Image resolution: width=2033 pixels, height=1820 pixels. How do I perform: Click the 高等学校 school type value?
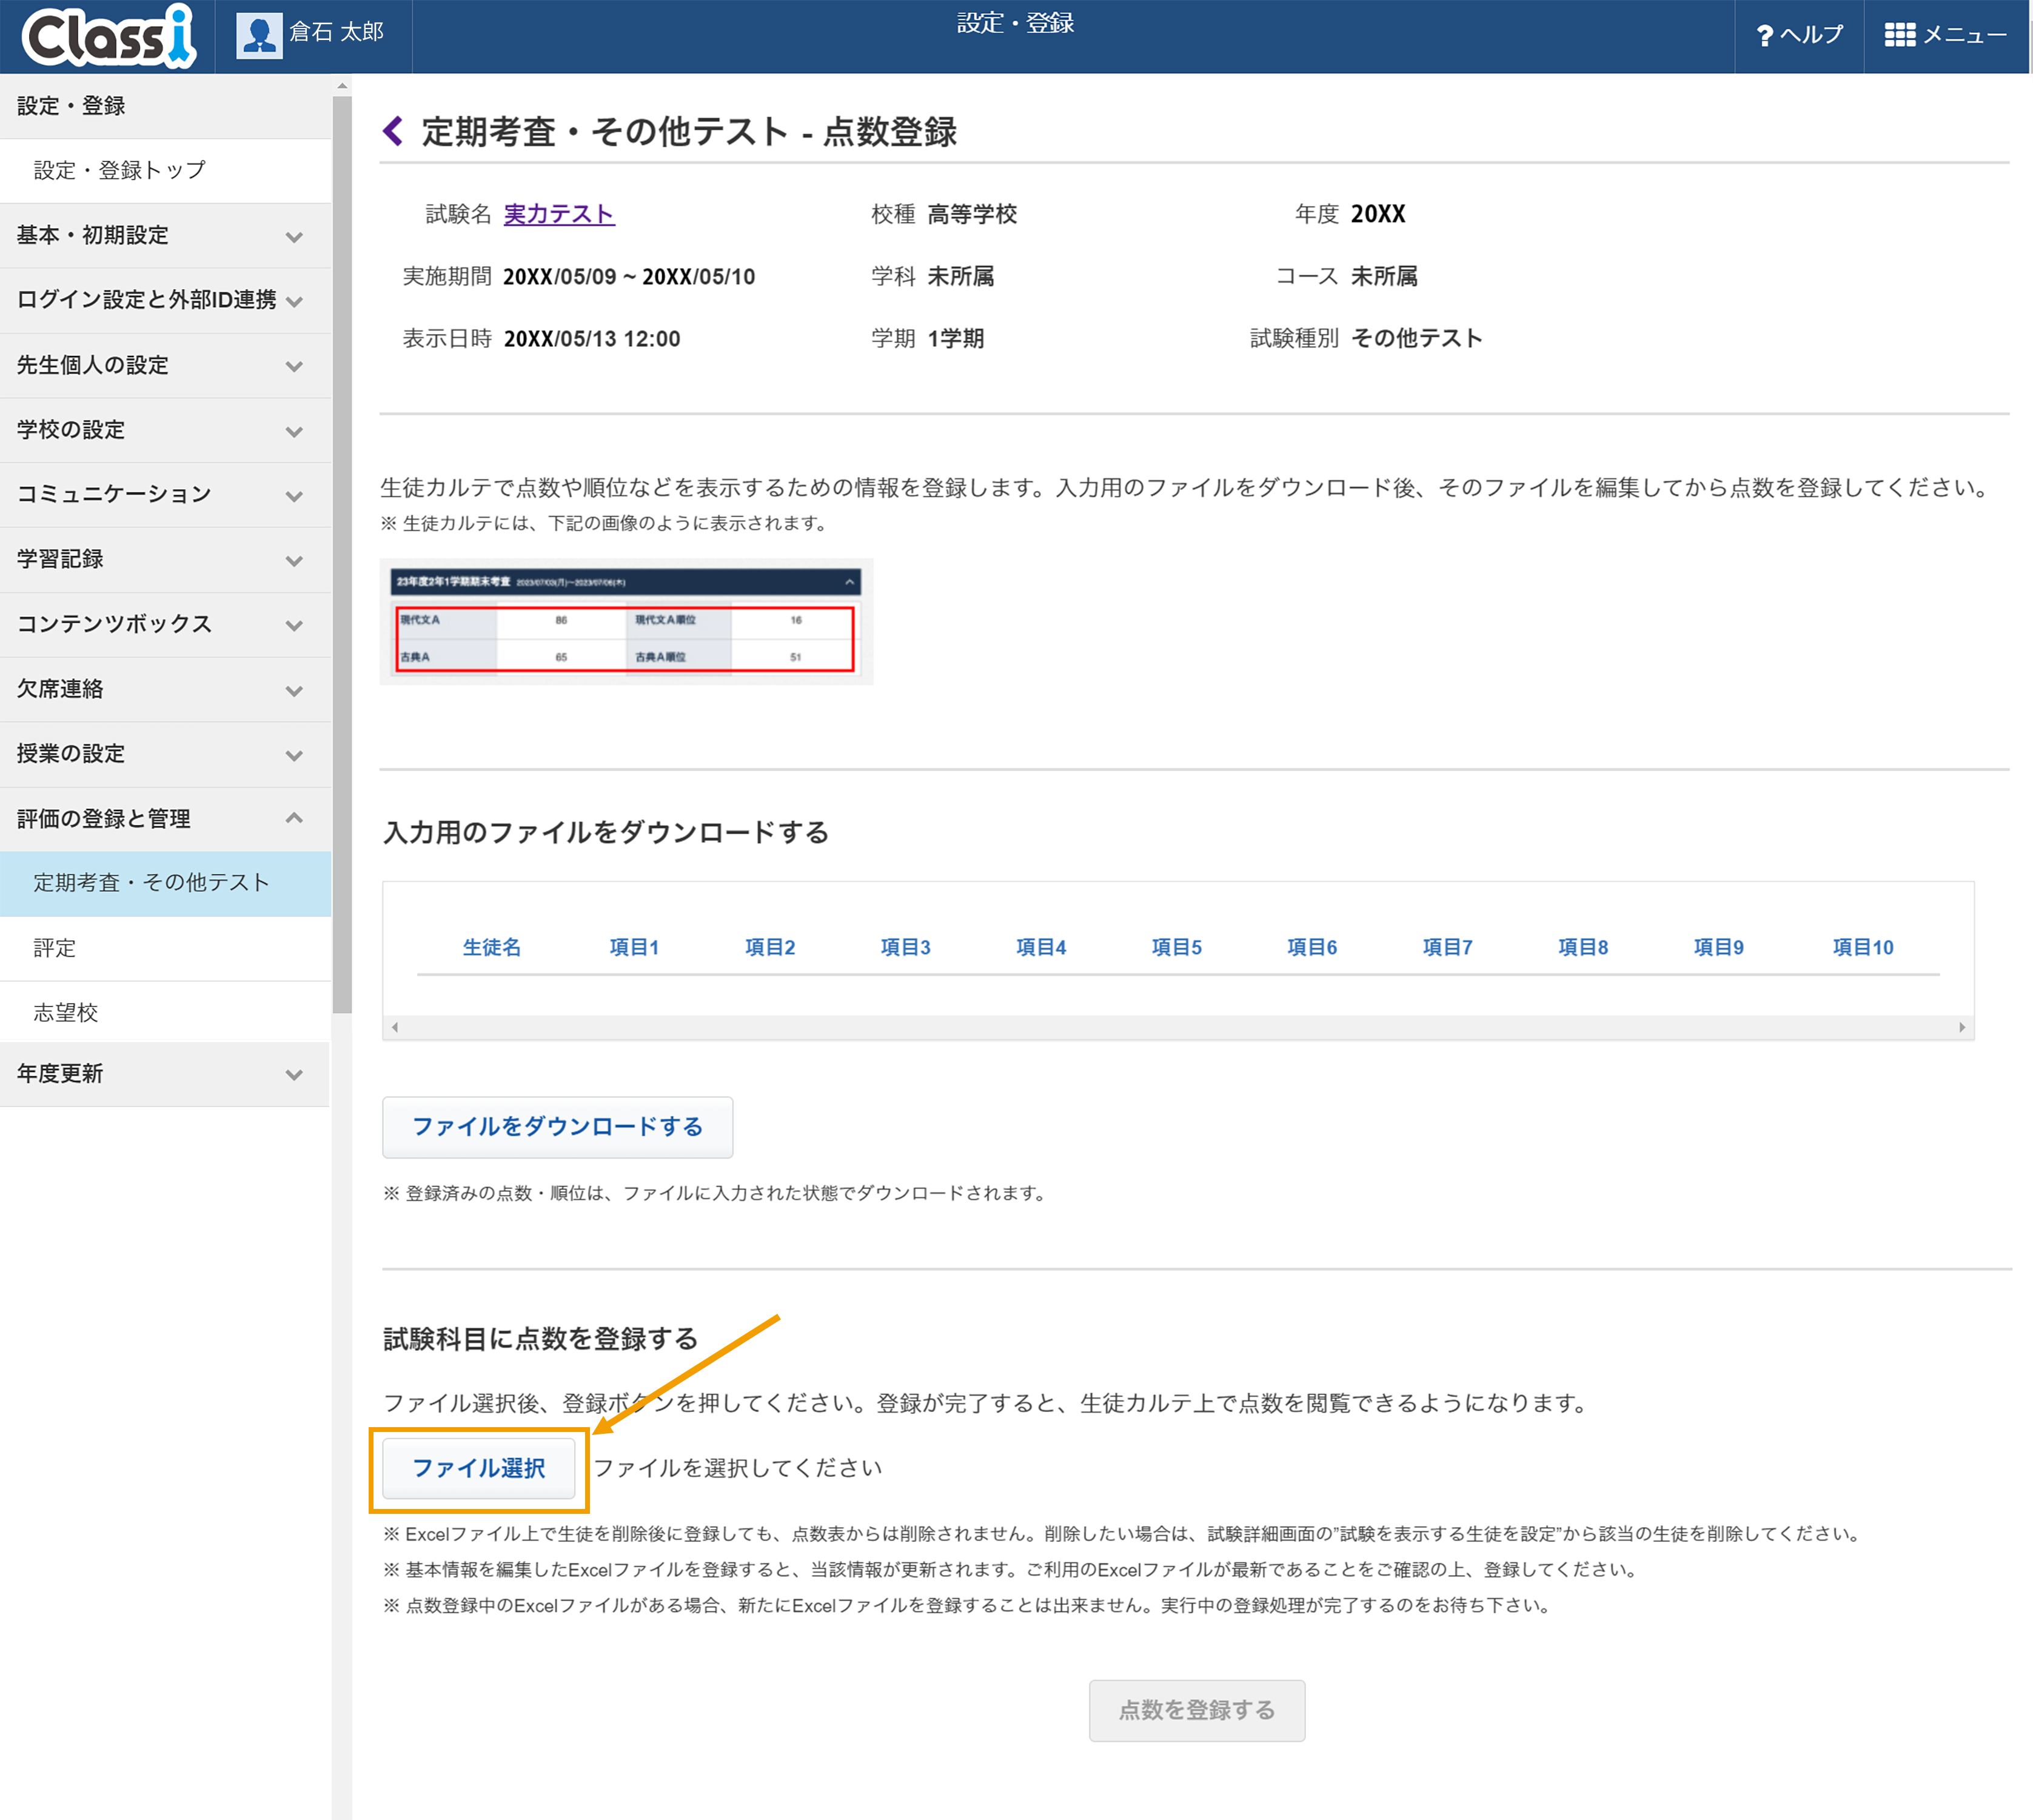(972, 214)
